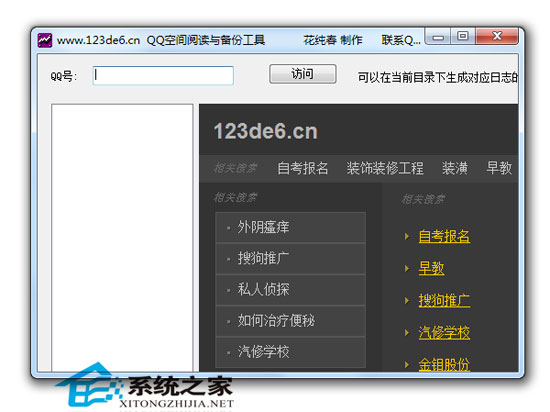Open the 如何治疗便秘 search item
This screenshot has width=550, height=412.
[290, 321]
